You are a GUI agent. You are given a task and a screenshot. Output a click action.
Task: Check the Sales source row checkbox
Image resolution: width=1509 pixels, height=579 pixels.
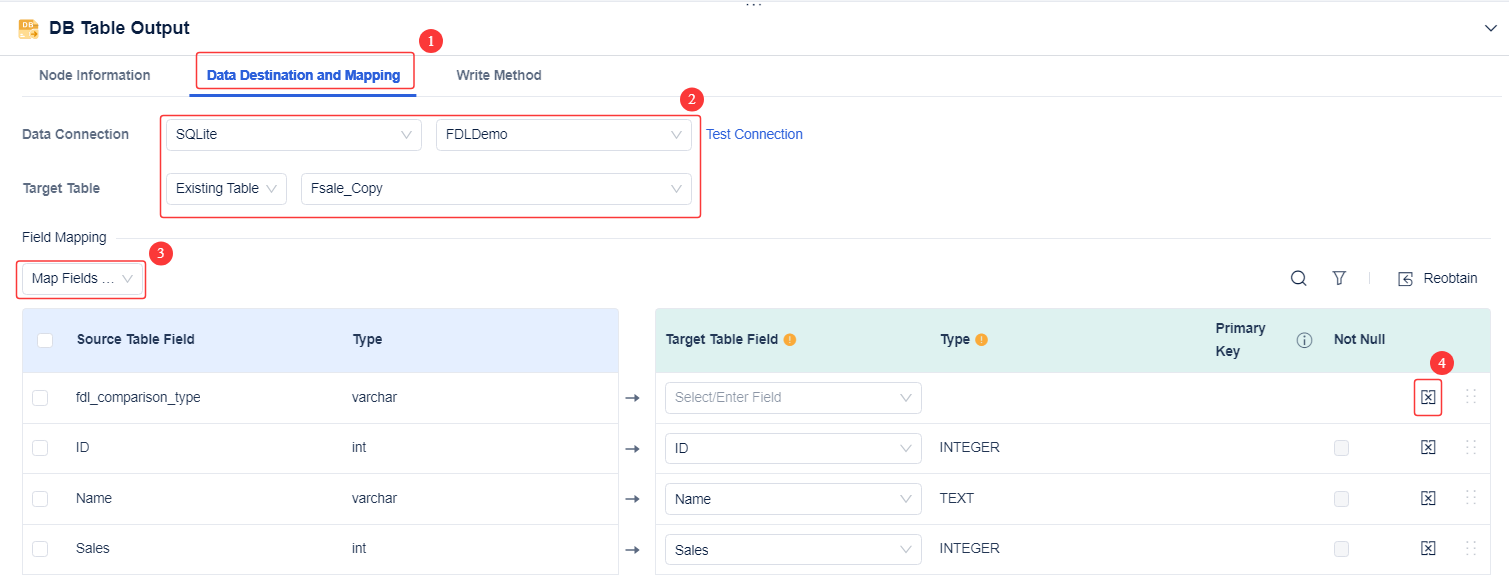click(x=40, y=549)
